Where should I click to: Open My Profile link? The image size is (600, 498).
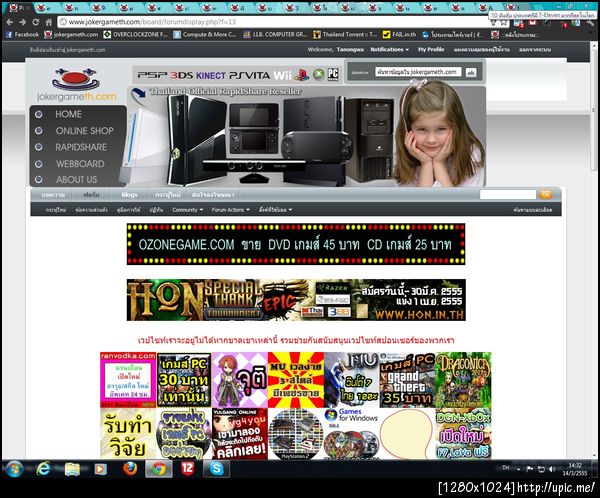coord(431,49)
